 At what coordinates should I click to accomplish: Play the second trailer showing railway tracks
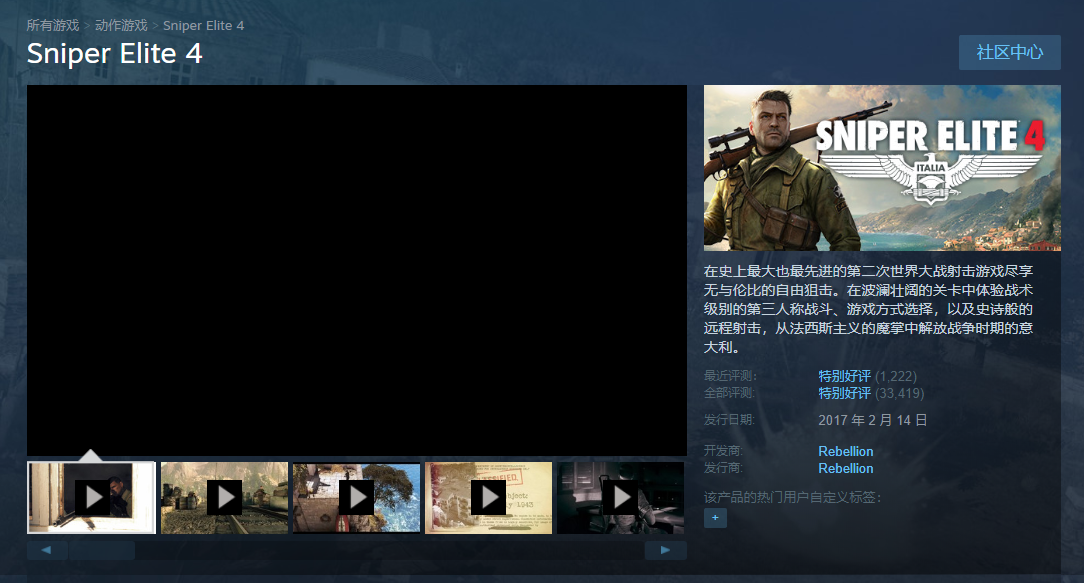click(224, 497)
